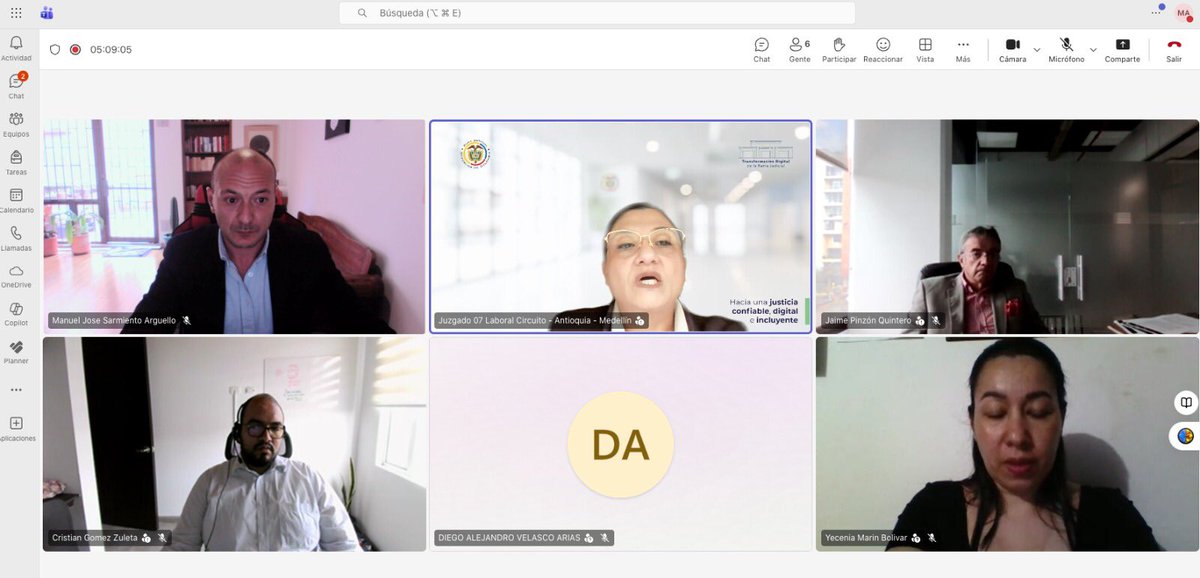Show more apps ellipsis in sidebar
This screenshot has width=1200, height=578.
[x=16, y=390]
